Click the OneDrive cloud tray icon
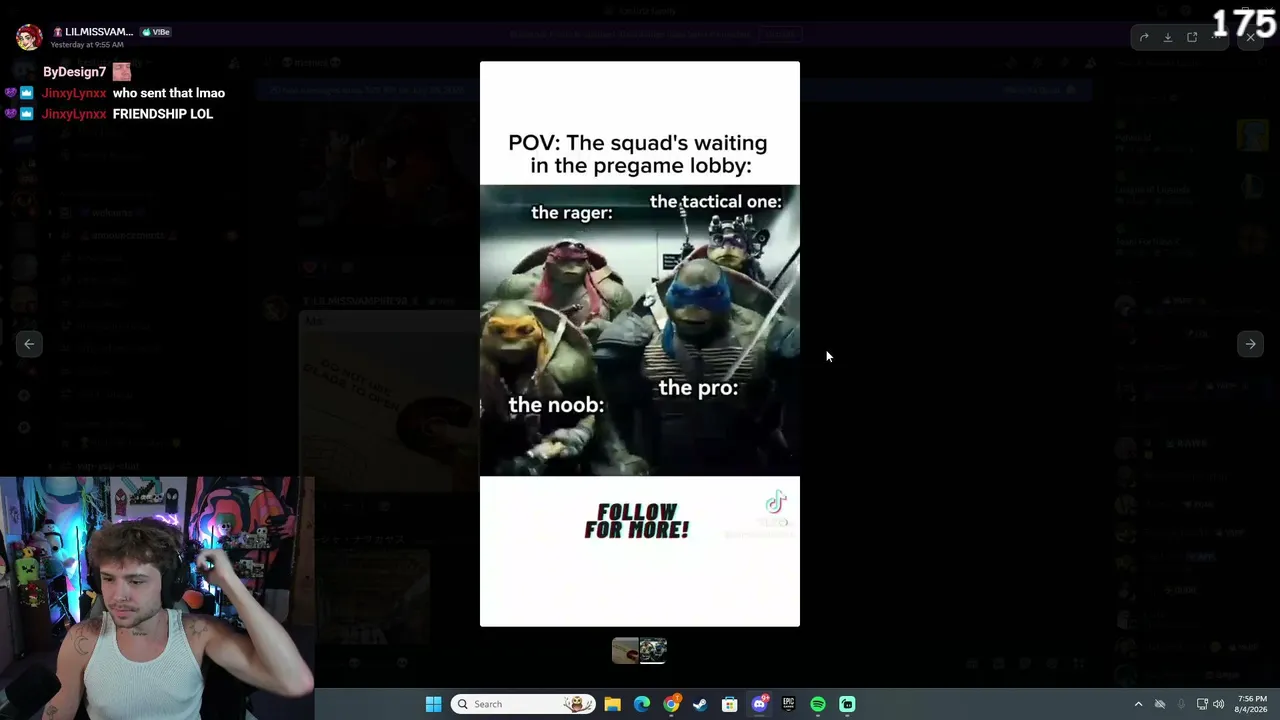This screenshot has width=1280, height=720. [x=1160, y=704]
